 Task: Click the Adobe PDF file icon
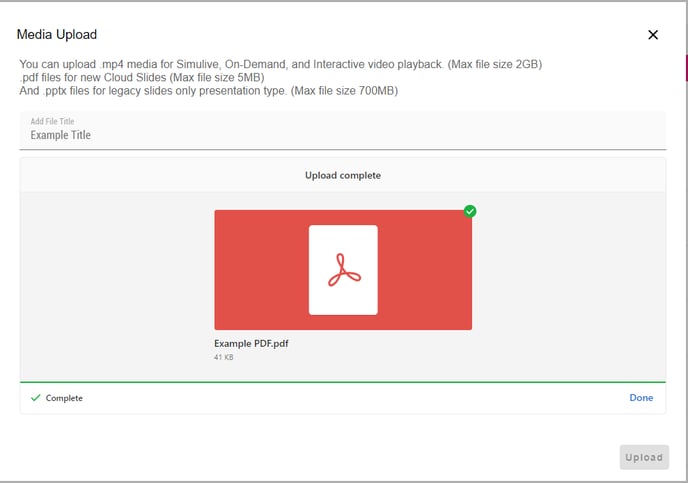(x=343, y=270)
